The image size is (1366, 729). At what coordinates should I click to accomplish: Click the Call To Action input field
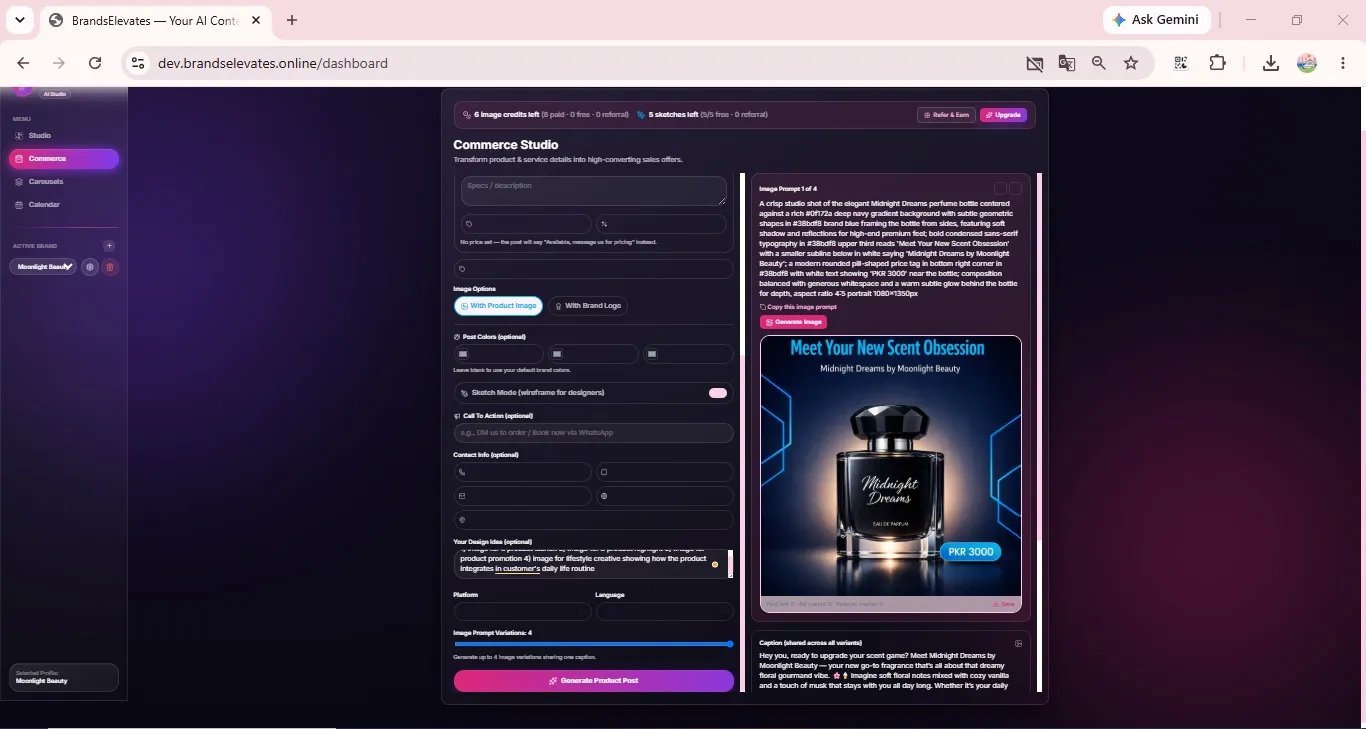(594, 433)
